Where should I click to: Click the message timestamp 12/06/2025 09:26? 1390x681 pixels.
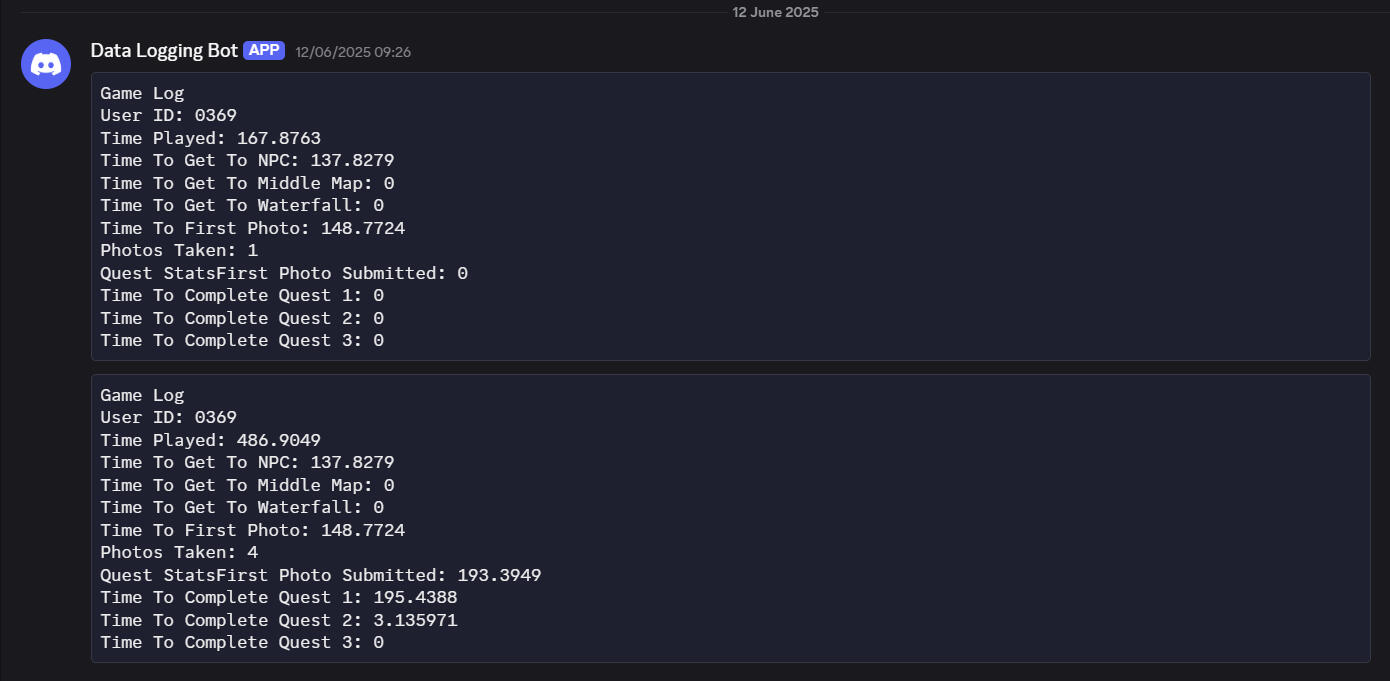coord(353,52)
